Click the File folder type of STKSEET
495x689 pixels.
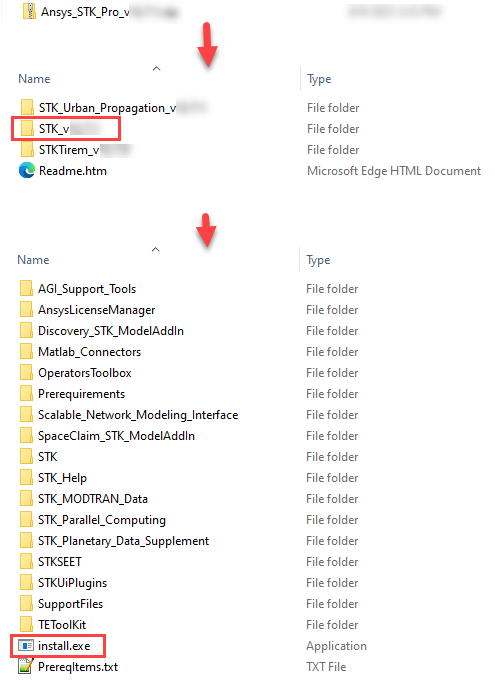[332, 562]
